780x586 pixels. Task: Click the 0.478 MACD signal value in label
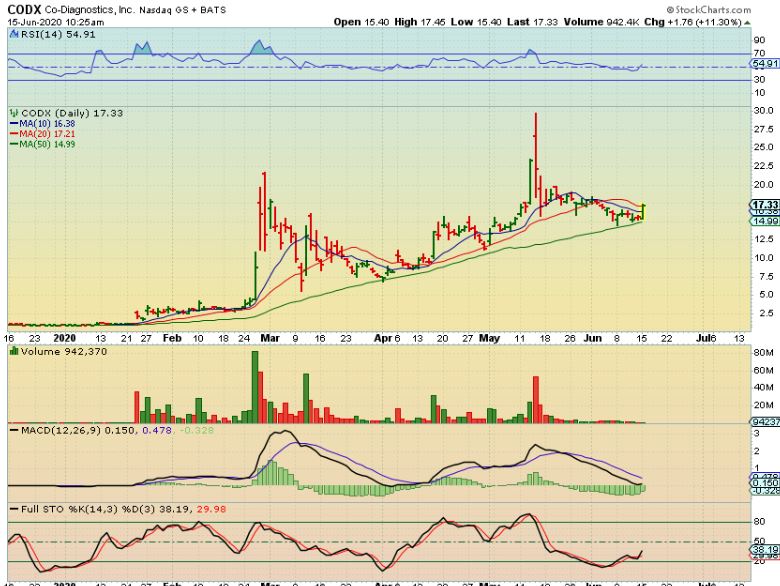pos(157,430)
